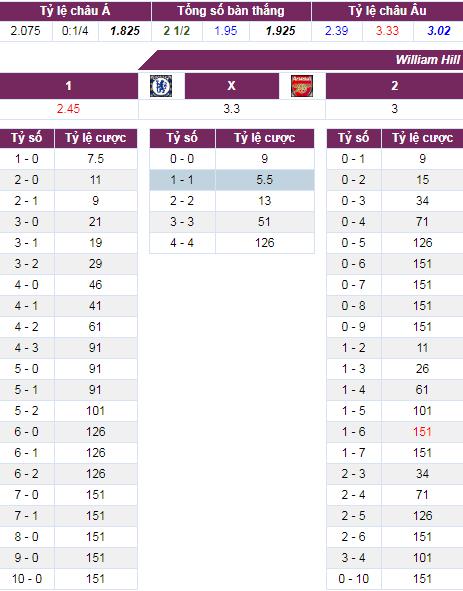Click the over odds 1.95 in totals
The width and height of the screenshot is (463, 591).
tap(225, 31)
